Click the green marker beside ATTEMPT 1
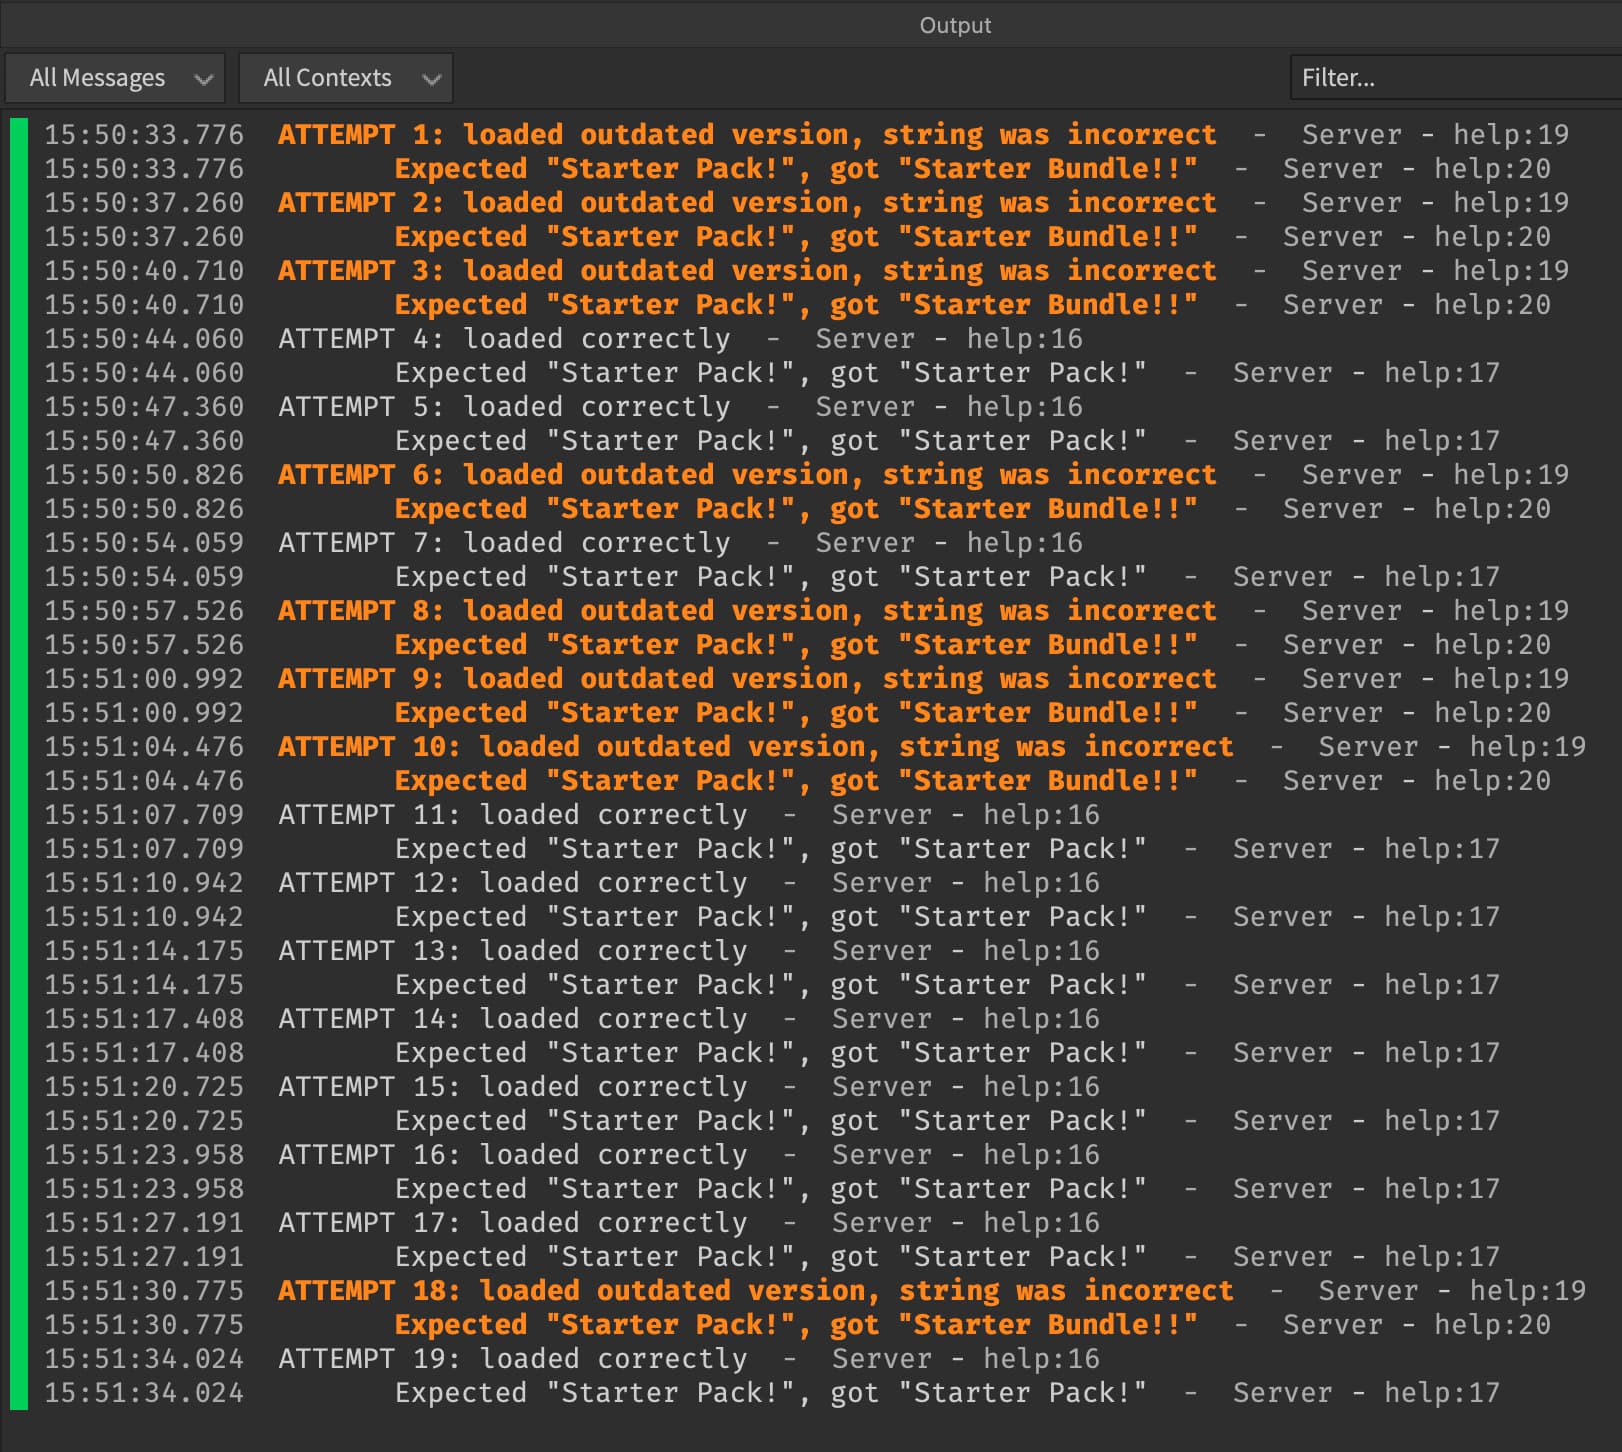Viewport: 1622px width, 1452px height. pos(18,134)
